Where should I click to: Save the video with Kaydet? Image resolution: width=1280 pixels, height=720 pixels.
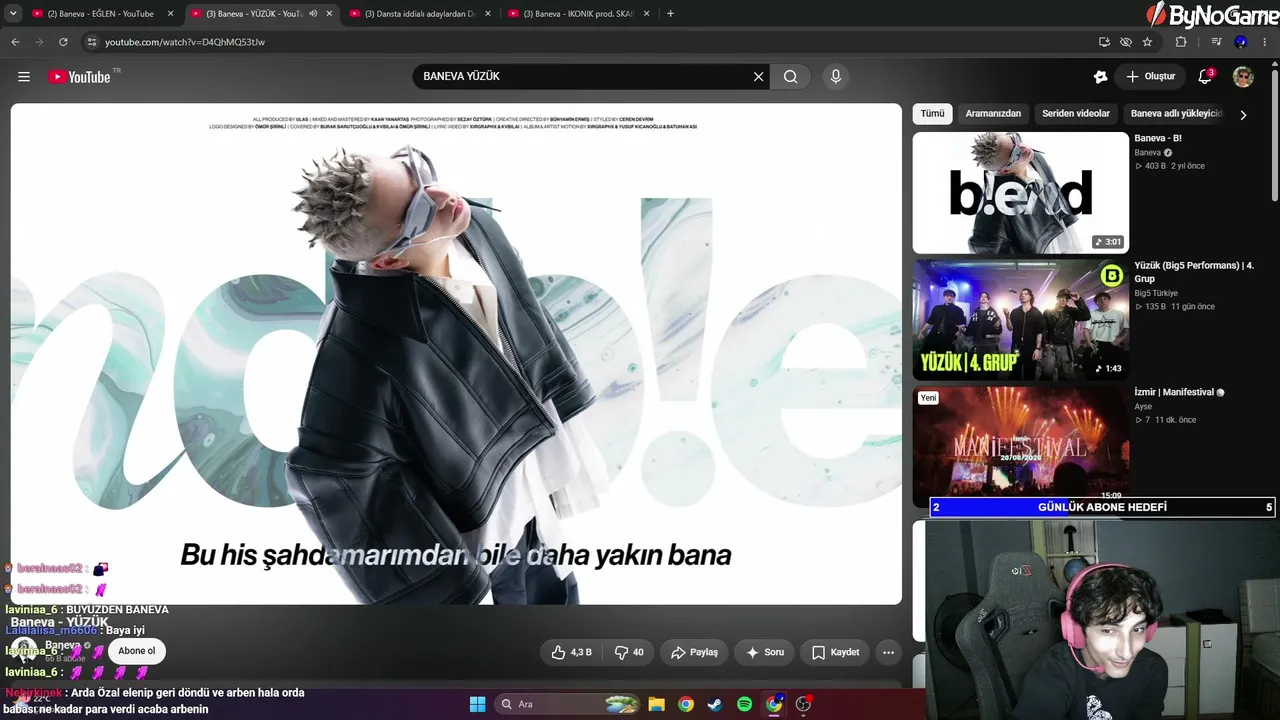point(835,652)
